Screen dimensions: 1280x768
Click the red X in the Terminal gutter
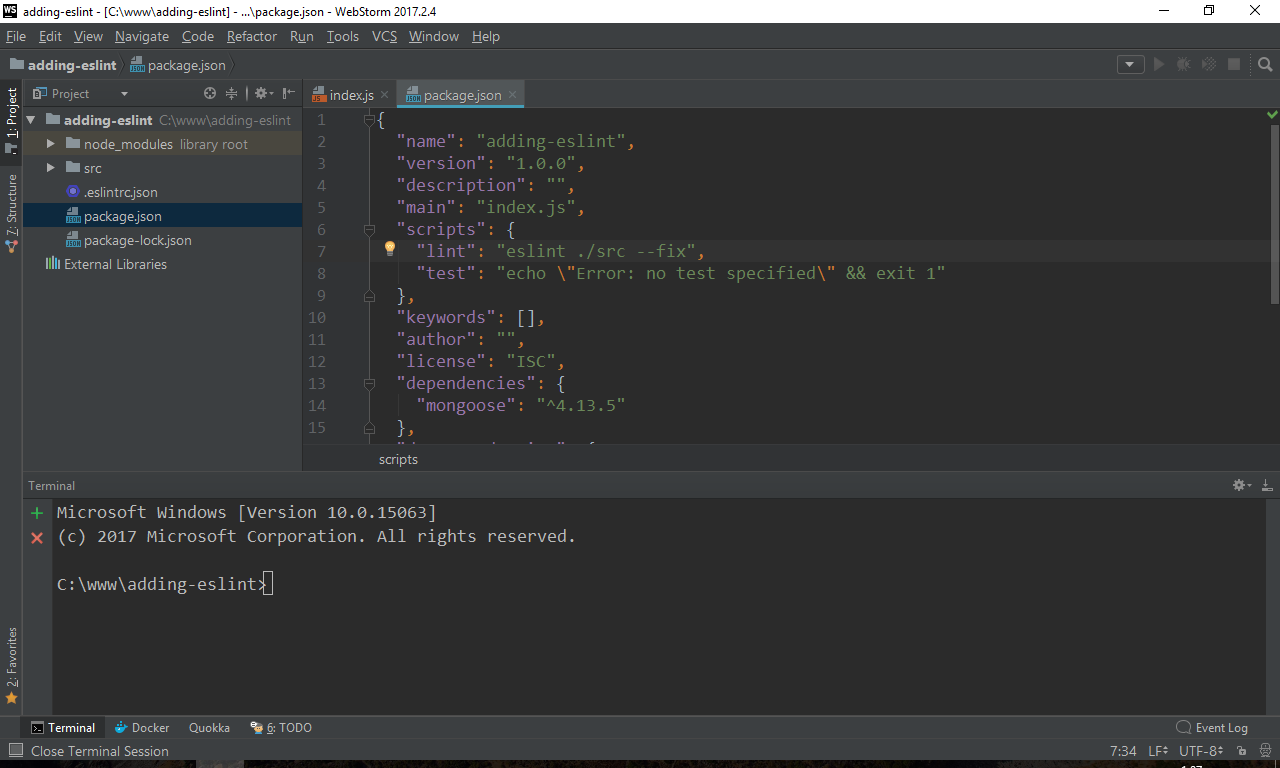[37, 537]
